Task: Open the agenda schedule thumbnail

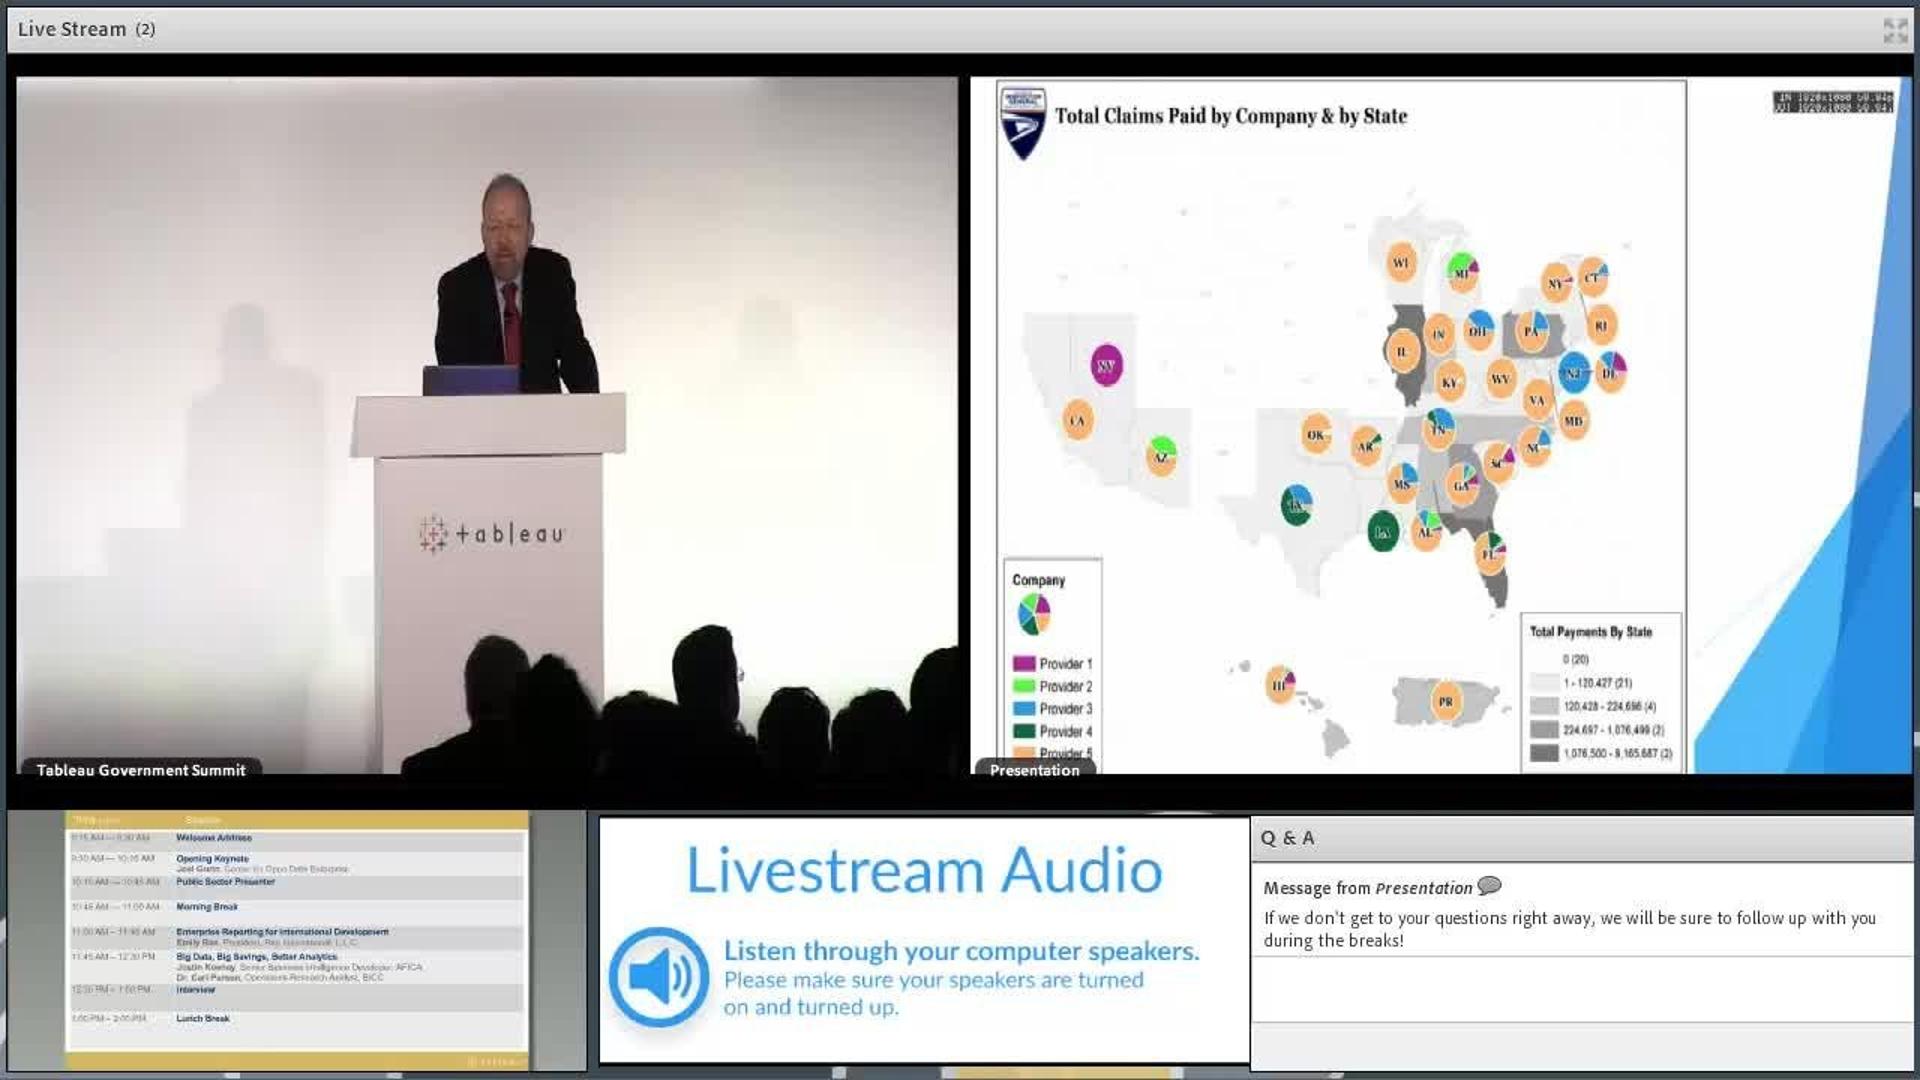Action: 296,940
